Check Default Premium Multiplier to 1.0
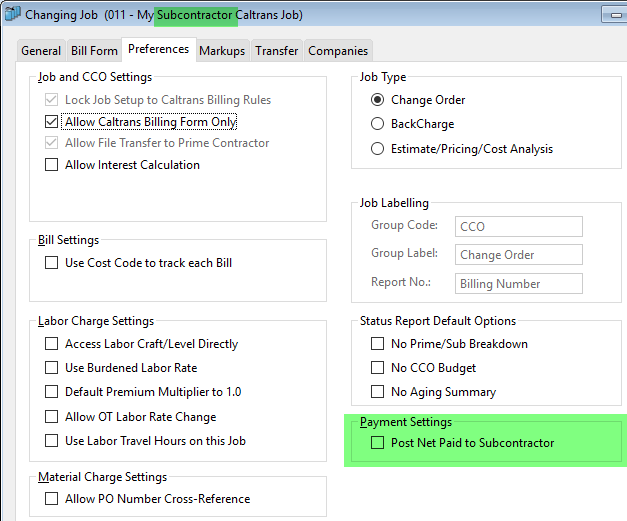Viewport: 627px width, 521px height. [x=52, y=392]
